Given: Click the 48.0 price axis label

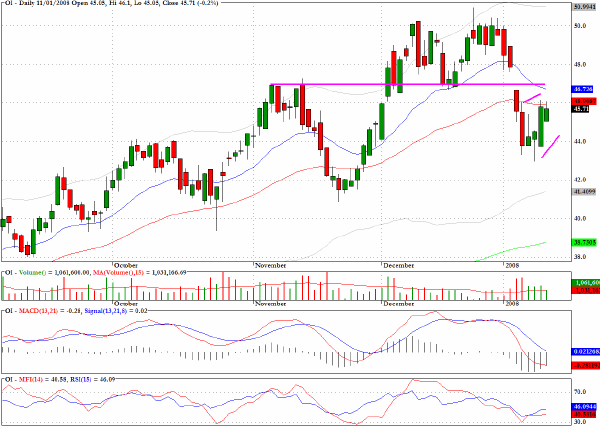Looking at the screenshot, I should click(580, 64).
